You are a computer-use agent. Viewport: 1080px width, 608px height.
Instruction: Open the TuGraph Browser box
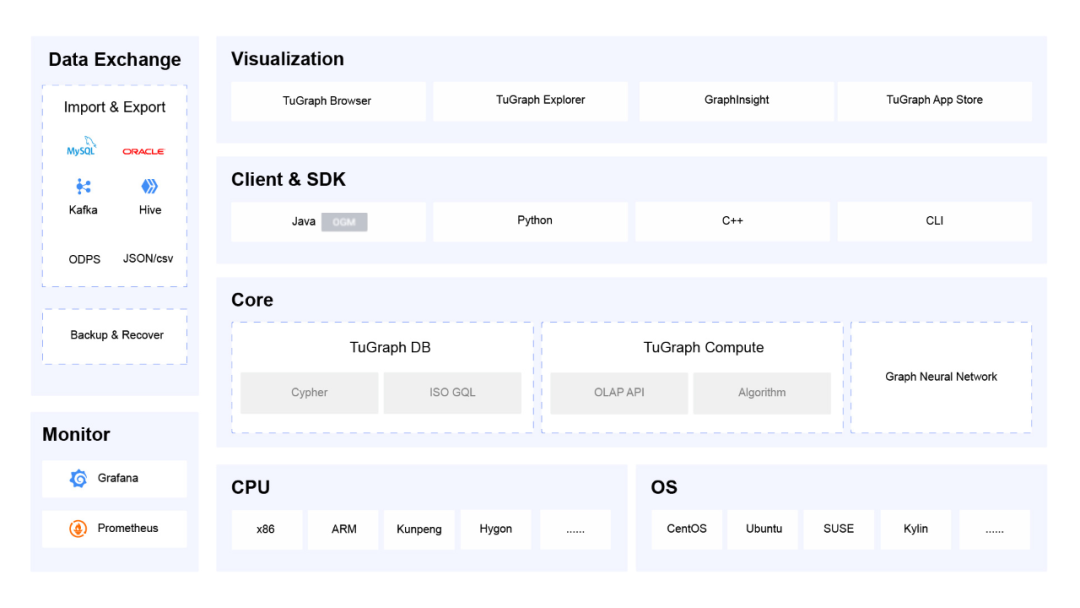point(328,101)
